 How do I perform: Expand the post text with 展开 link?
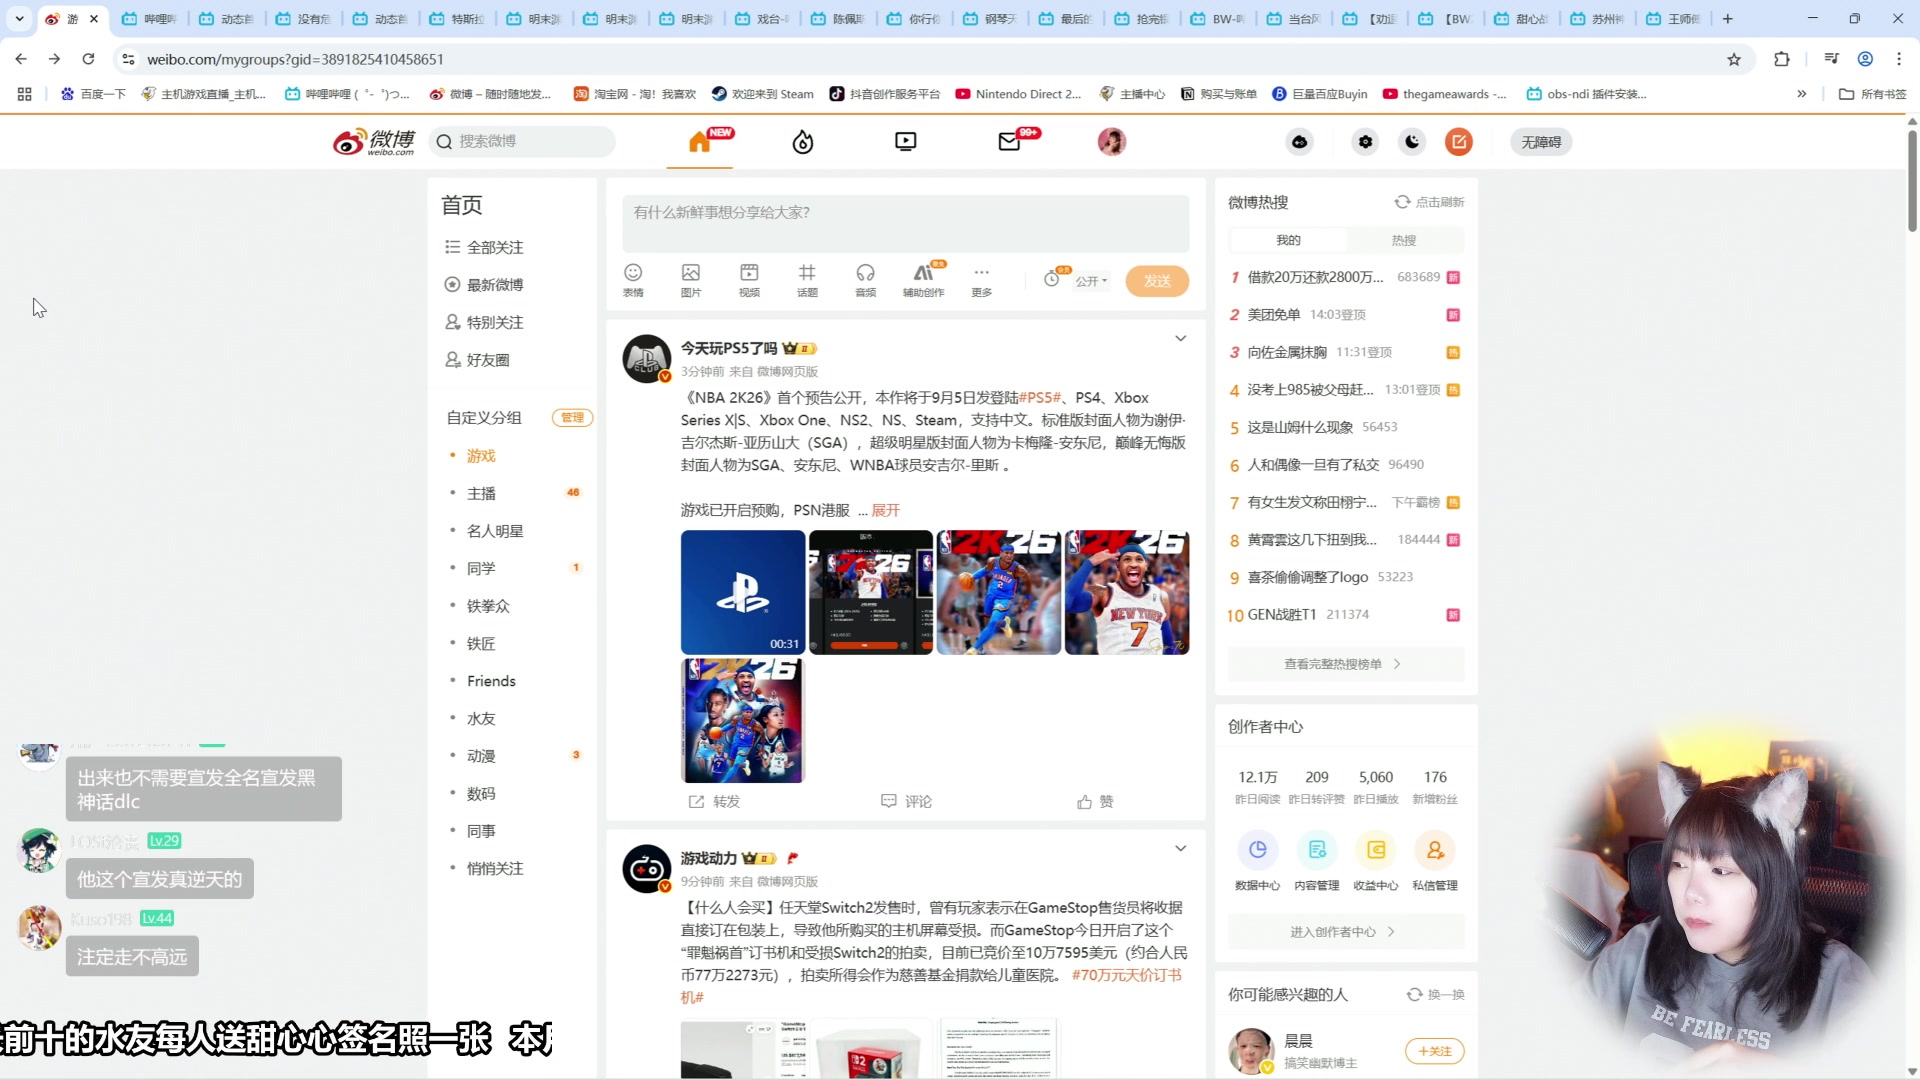click(886, 510)
